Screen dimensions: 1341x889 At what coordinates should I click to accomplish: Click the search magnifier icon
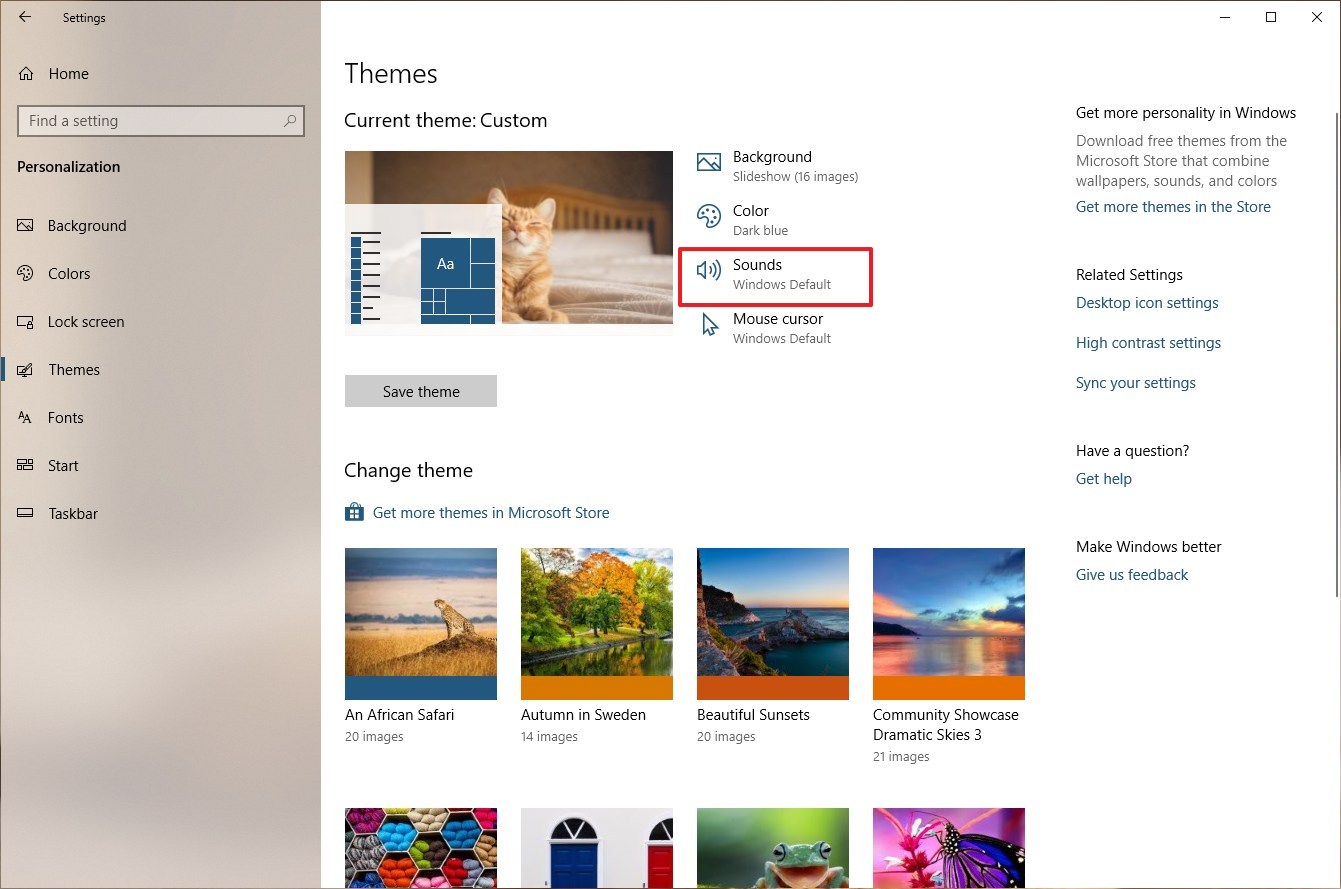point(290,121)
